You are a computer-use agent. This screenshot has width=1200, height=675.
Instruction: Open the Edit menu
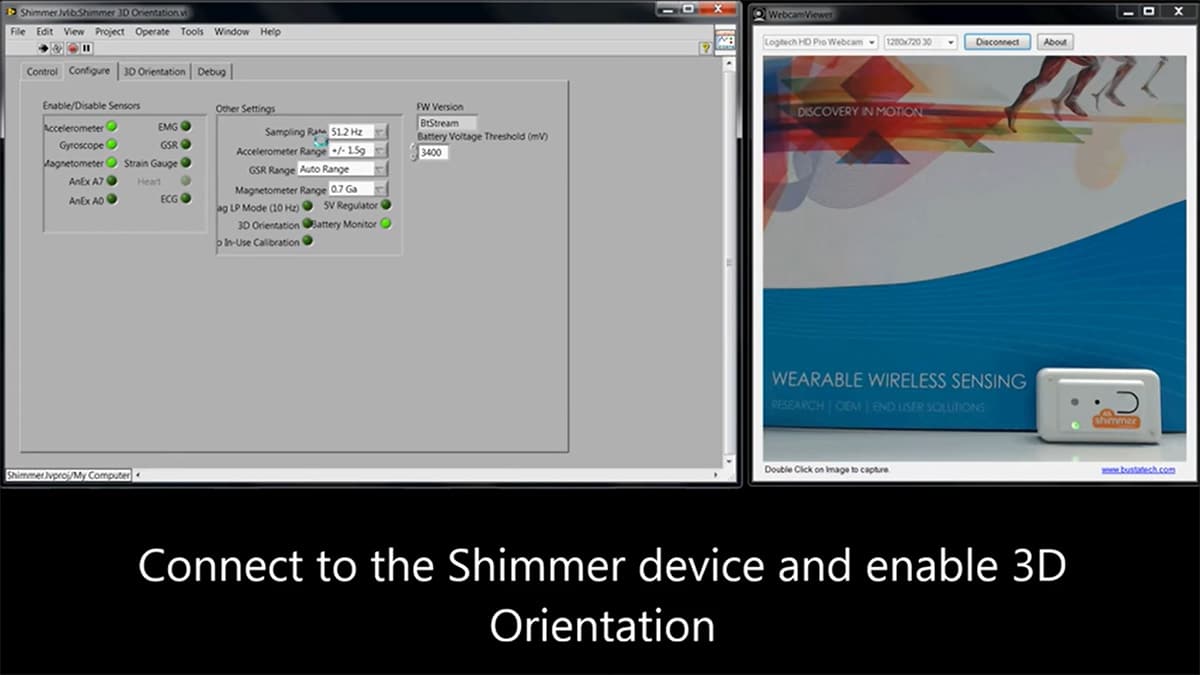[45, 32]
